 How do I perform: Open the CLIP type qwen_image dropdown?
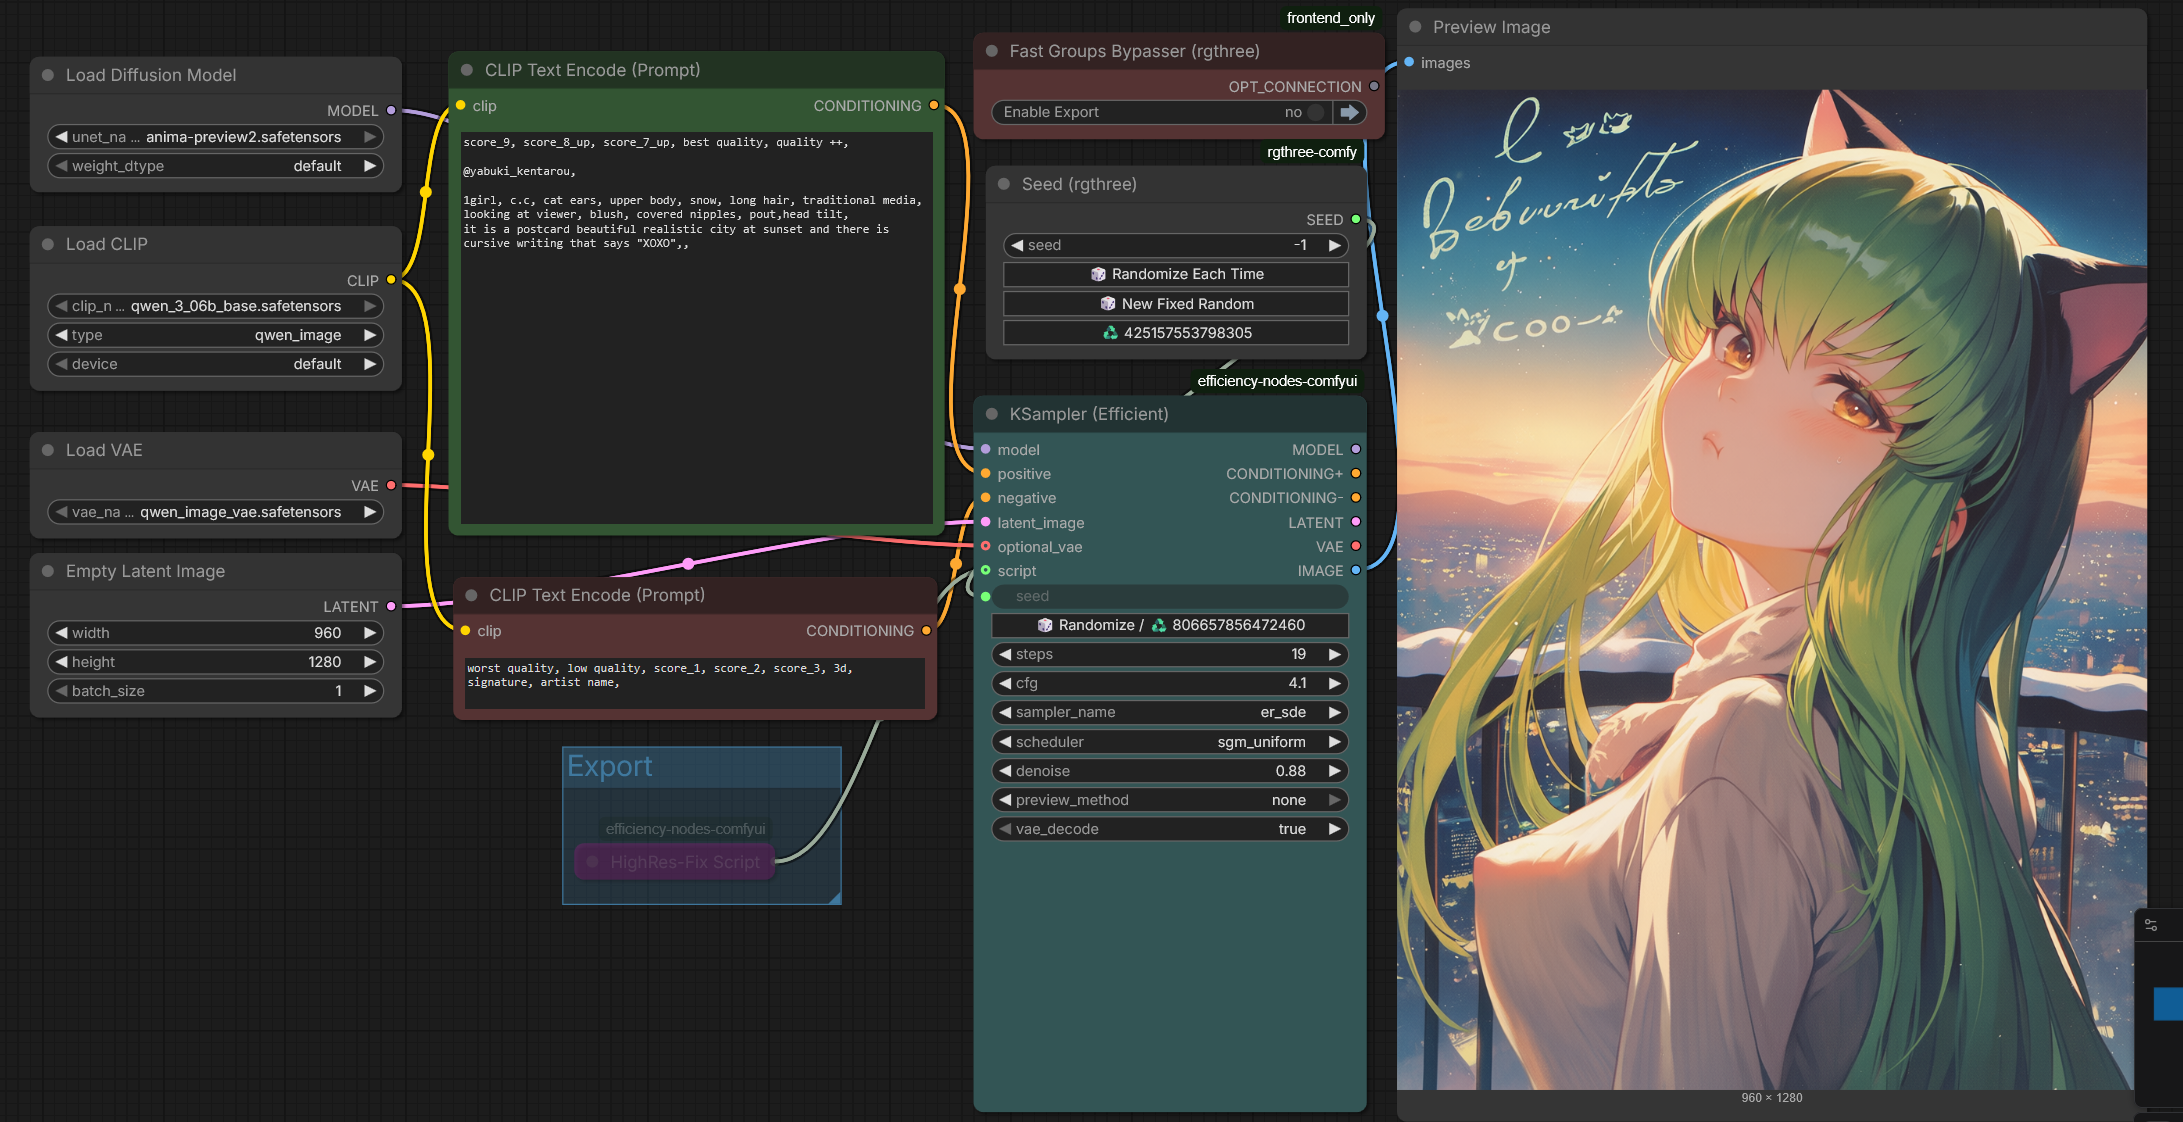tap(215, 335)
